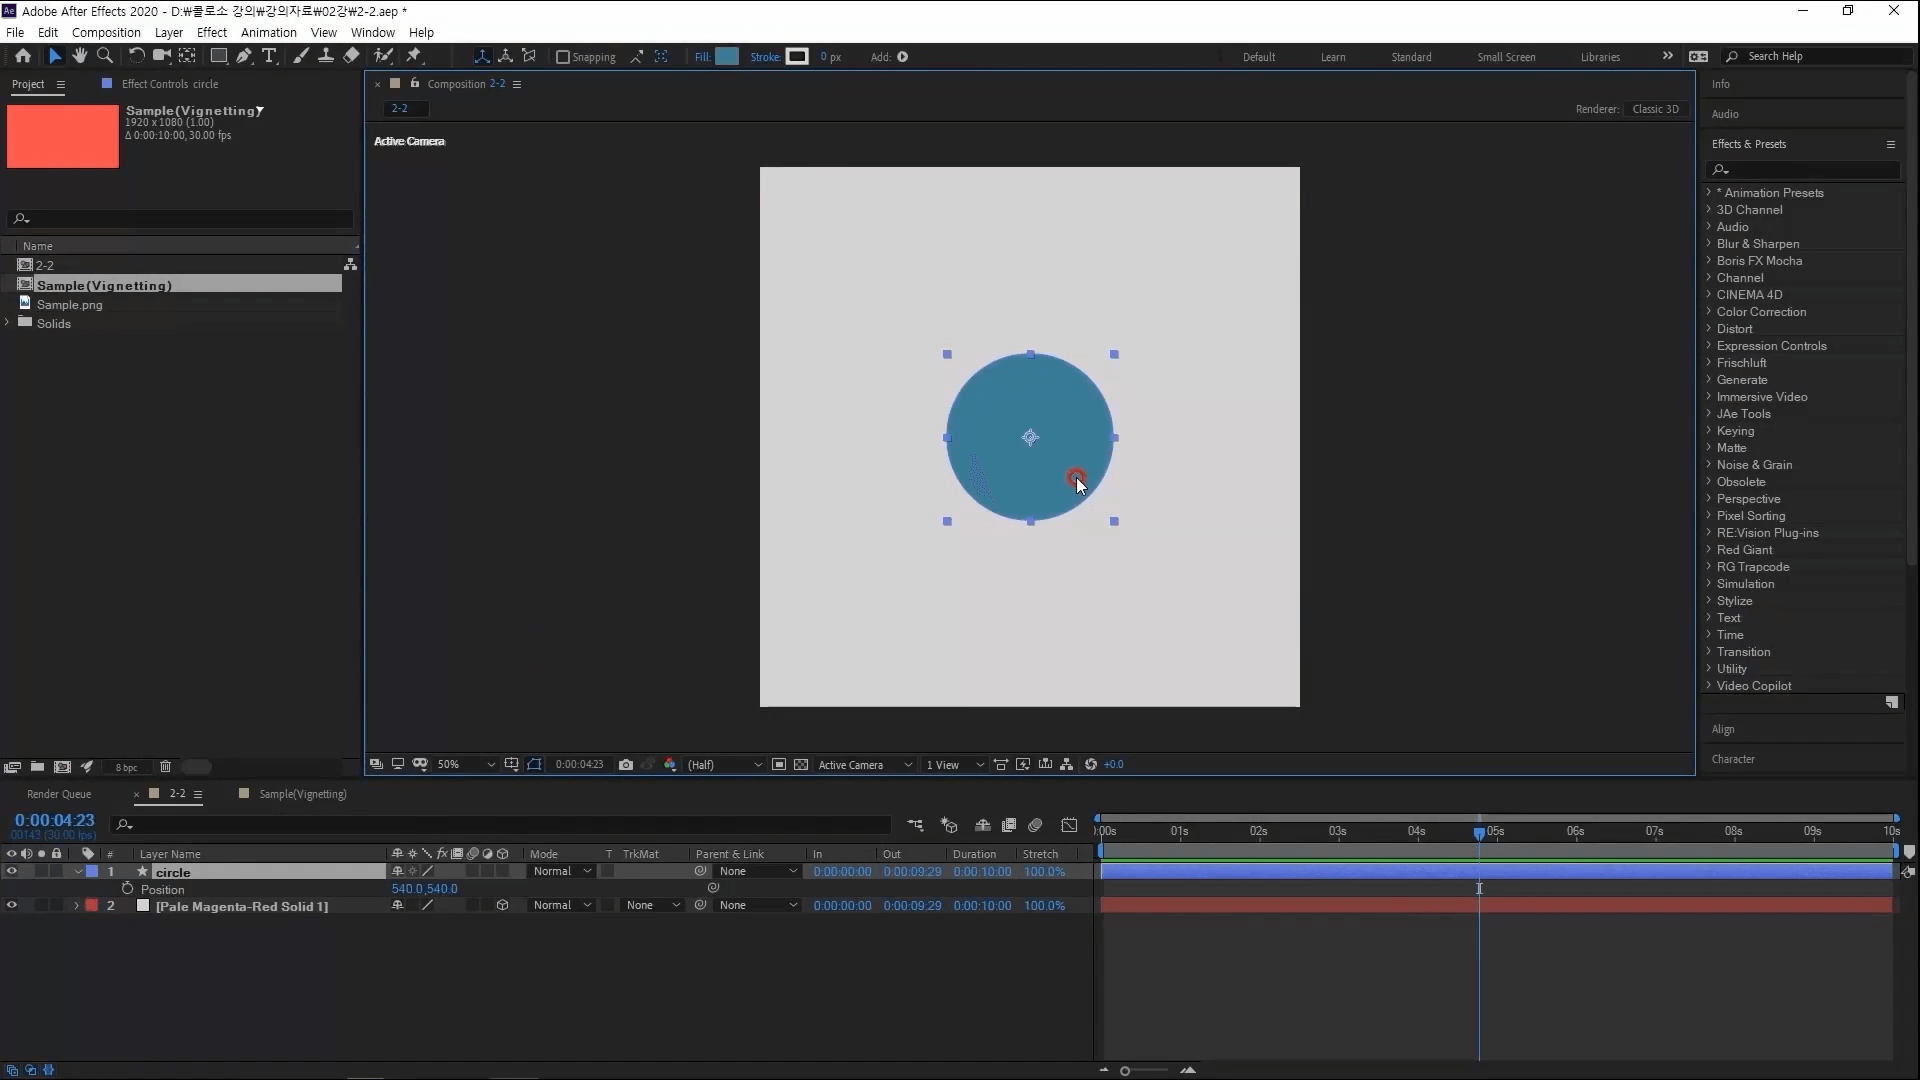
Task: Enable the Snapping checkbox
Action: [563, 57]
